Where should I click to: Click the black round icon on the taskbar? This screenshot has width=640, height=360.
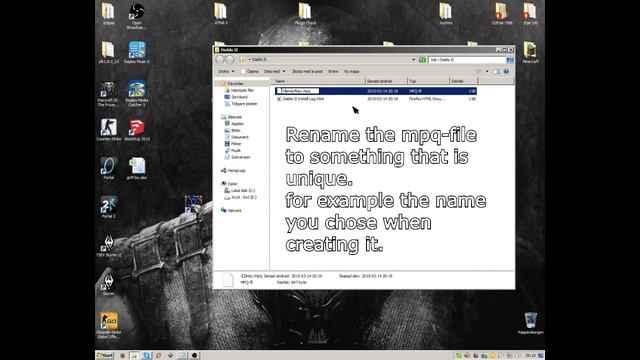click(x=194, y=356)
